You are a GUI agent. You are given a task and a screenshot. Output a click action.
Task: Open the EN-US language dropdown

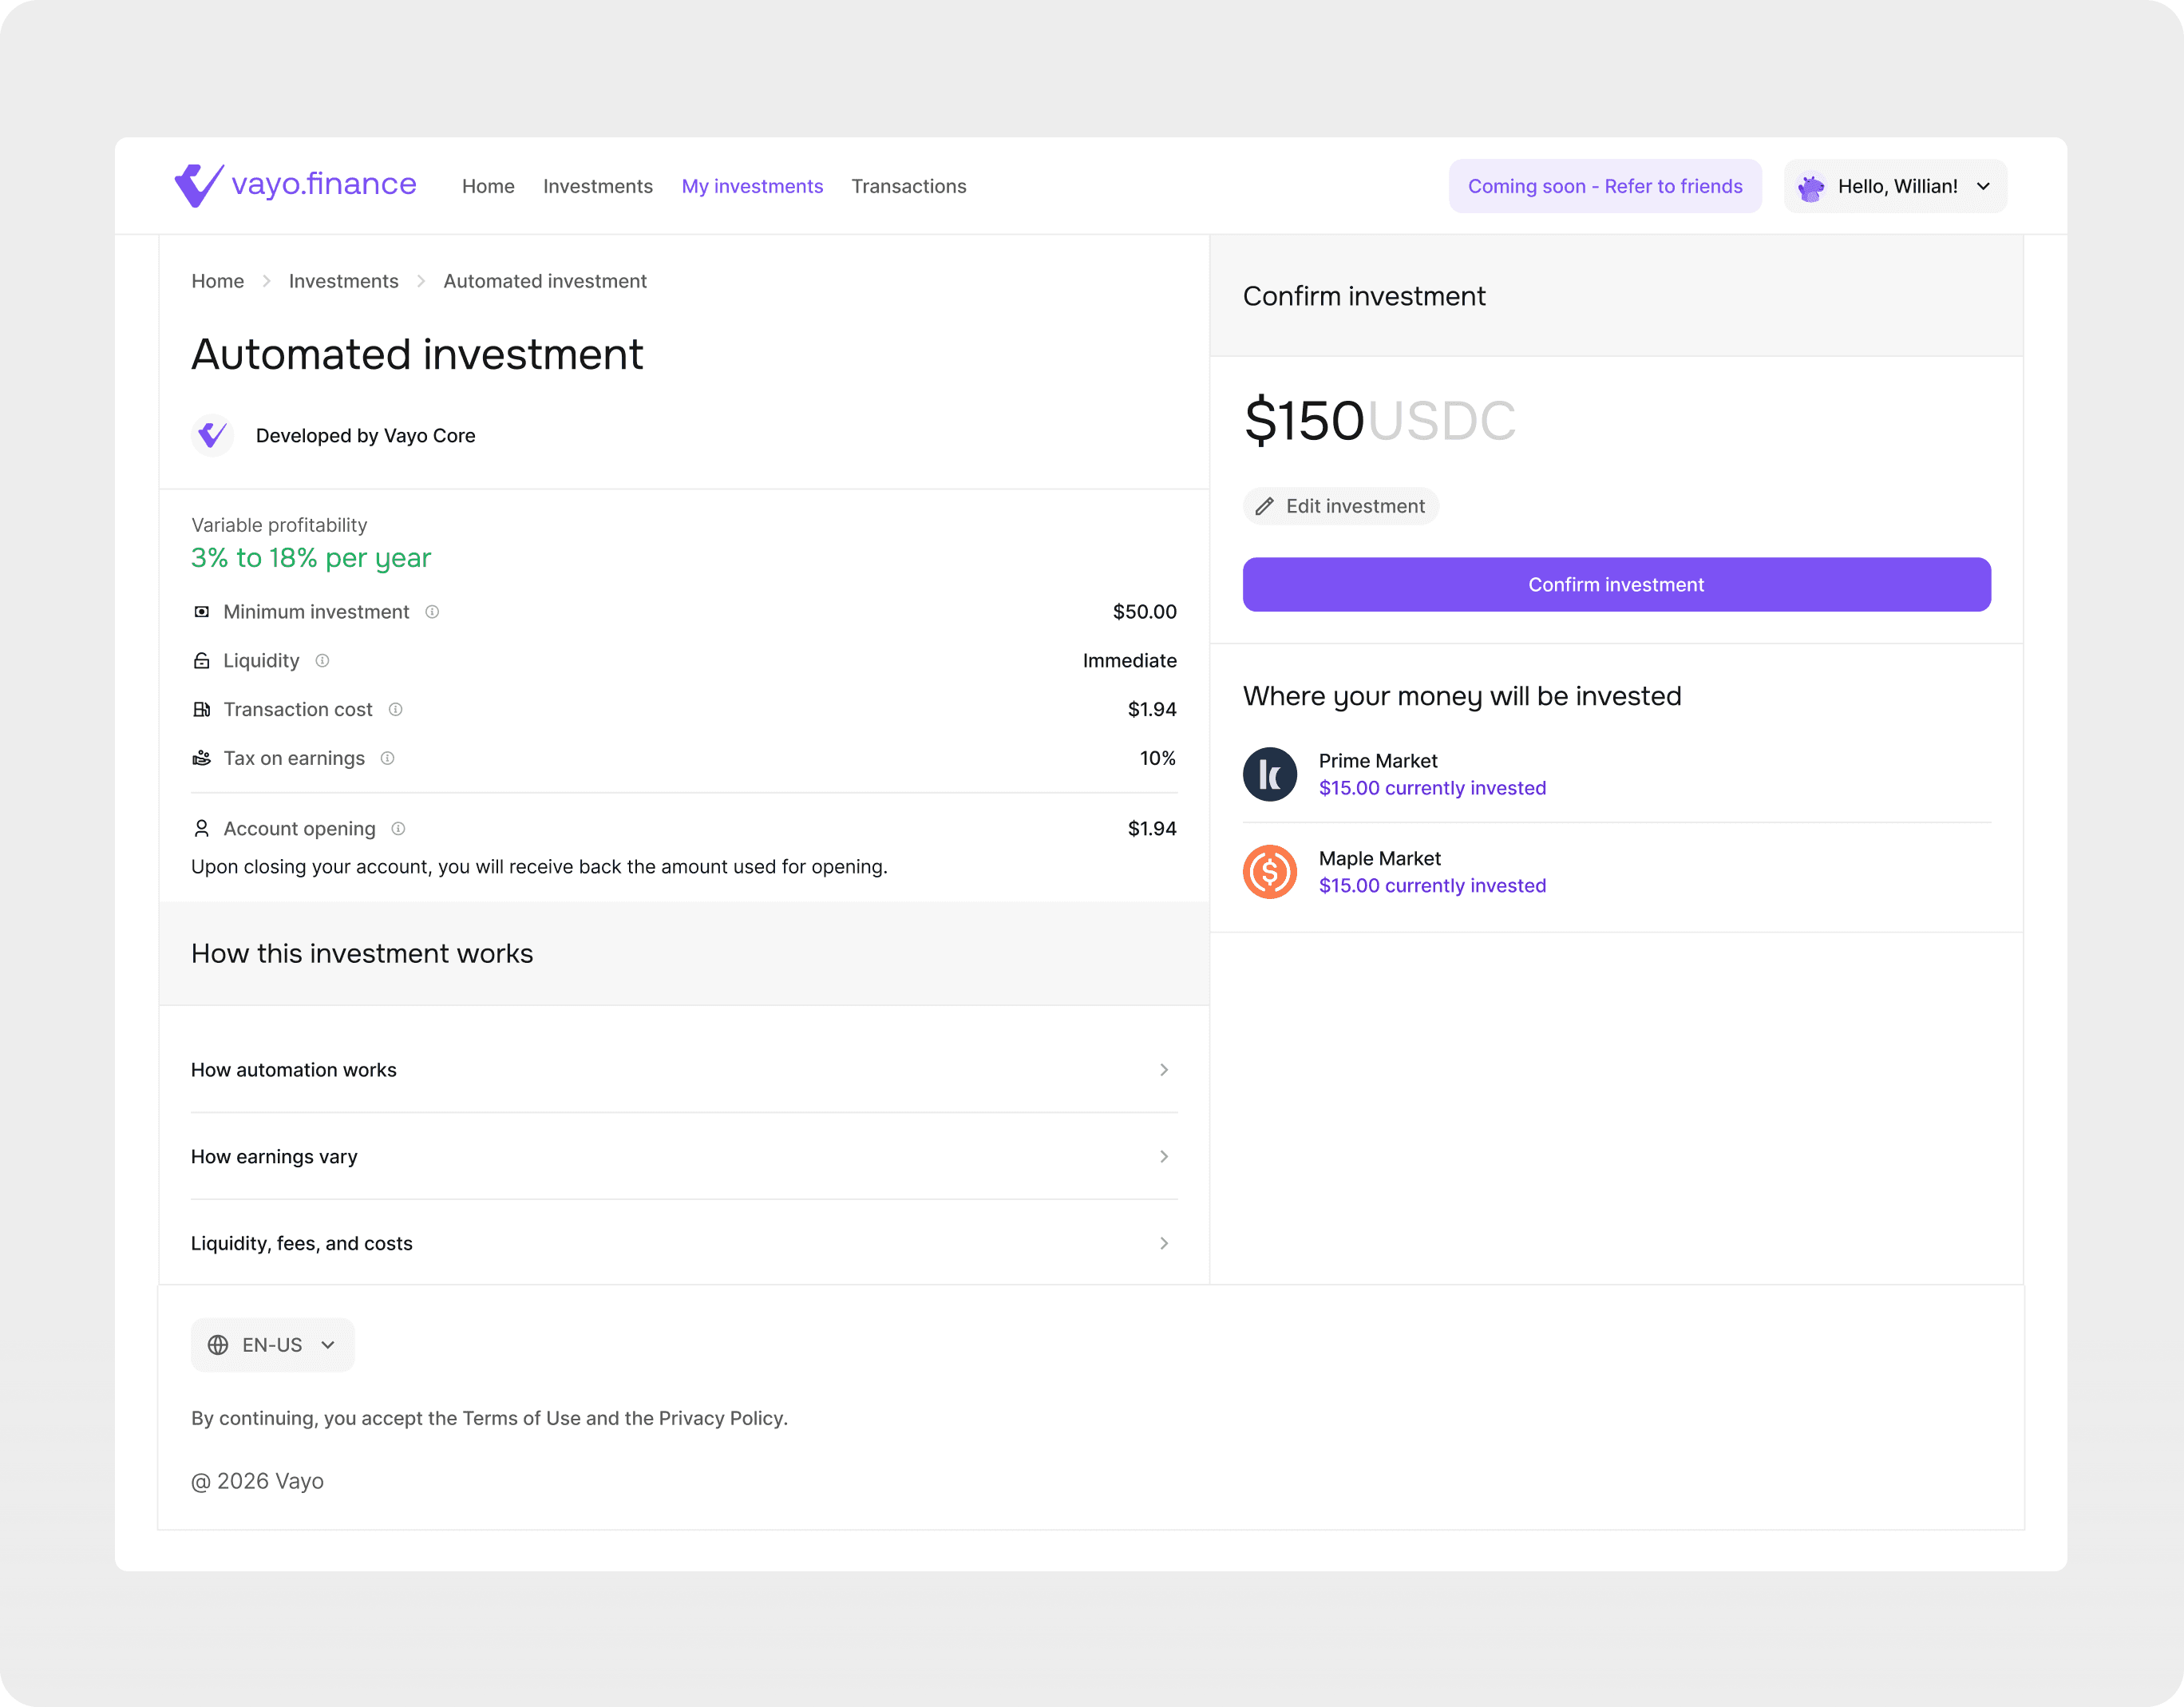(272, 1345)
